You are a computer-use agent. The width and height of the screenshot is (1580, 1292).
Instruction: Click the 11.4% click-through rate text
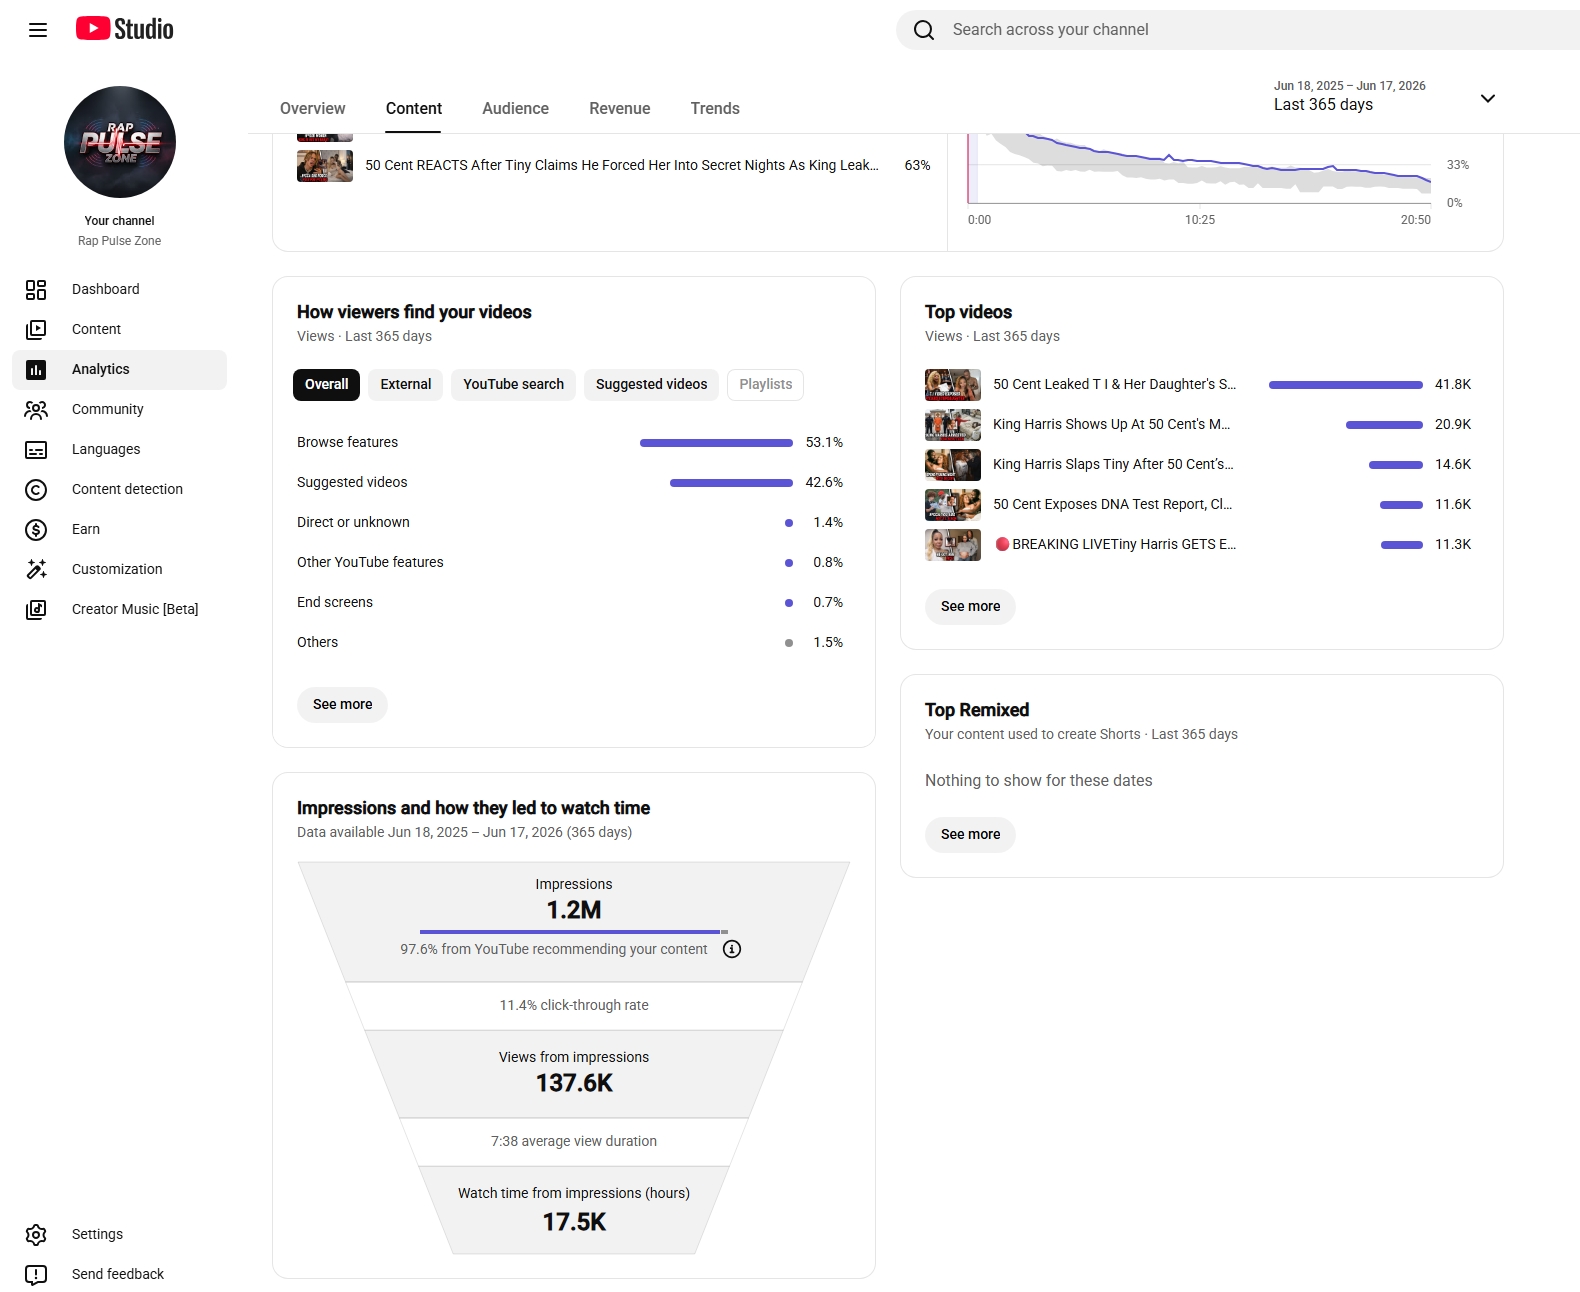click(574, 1005)
